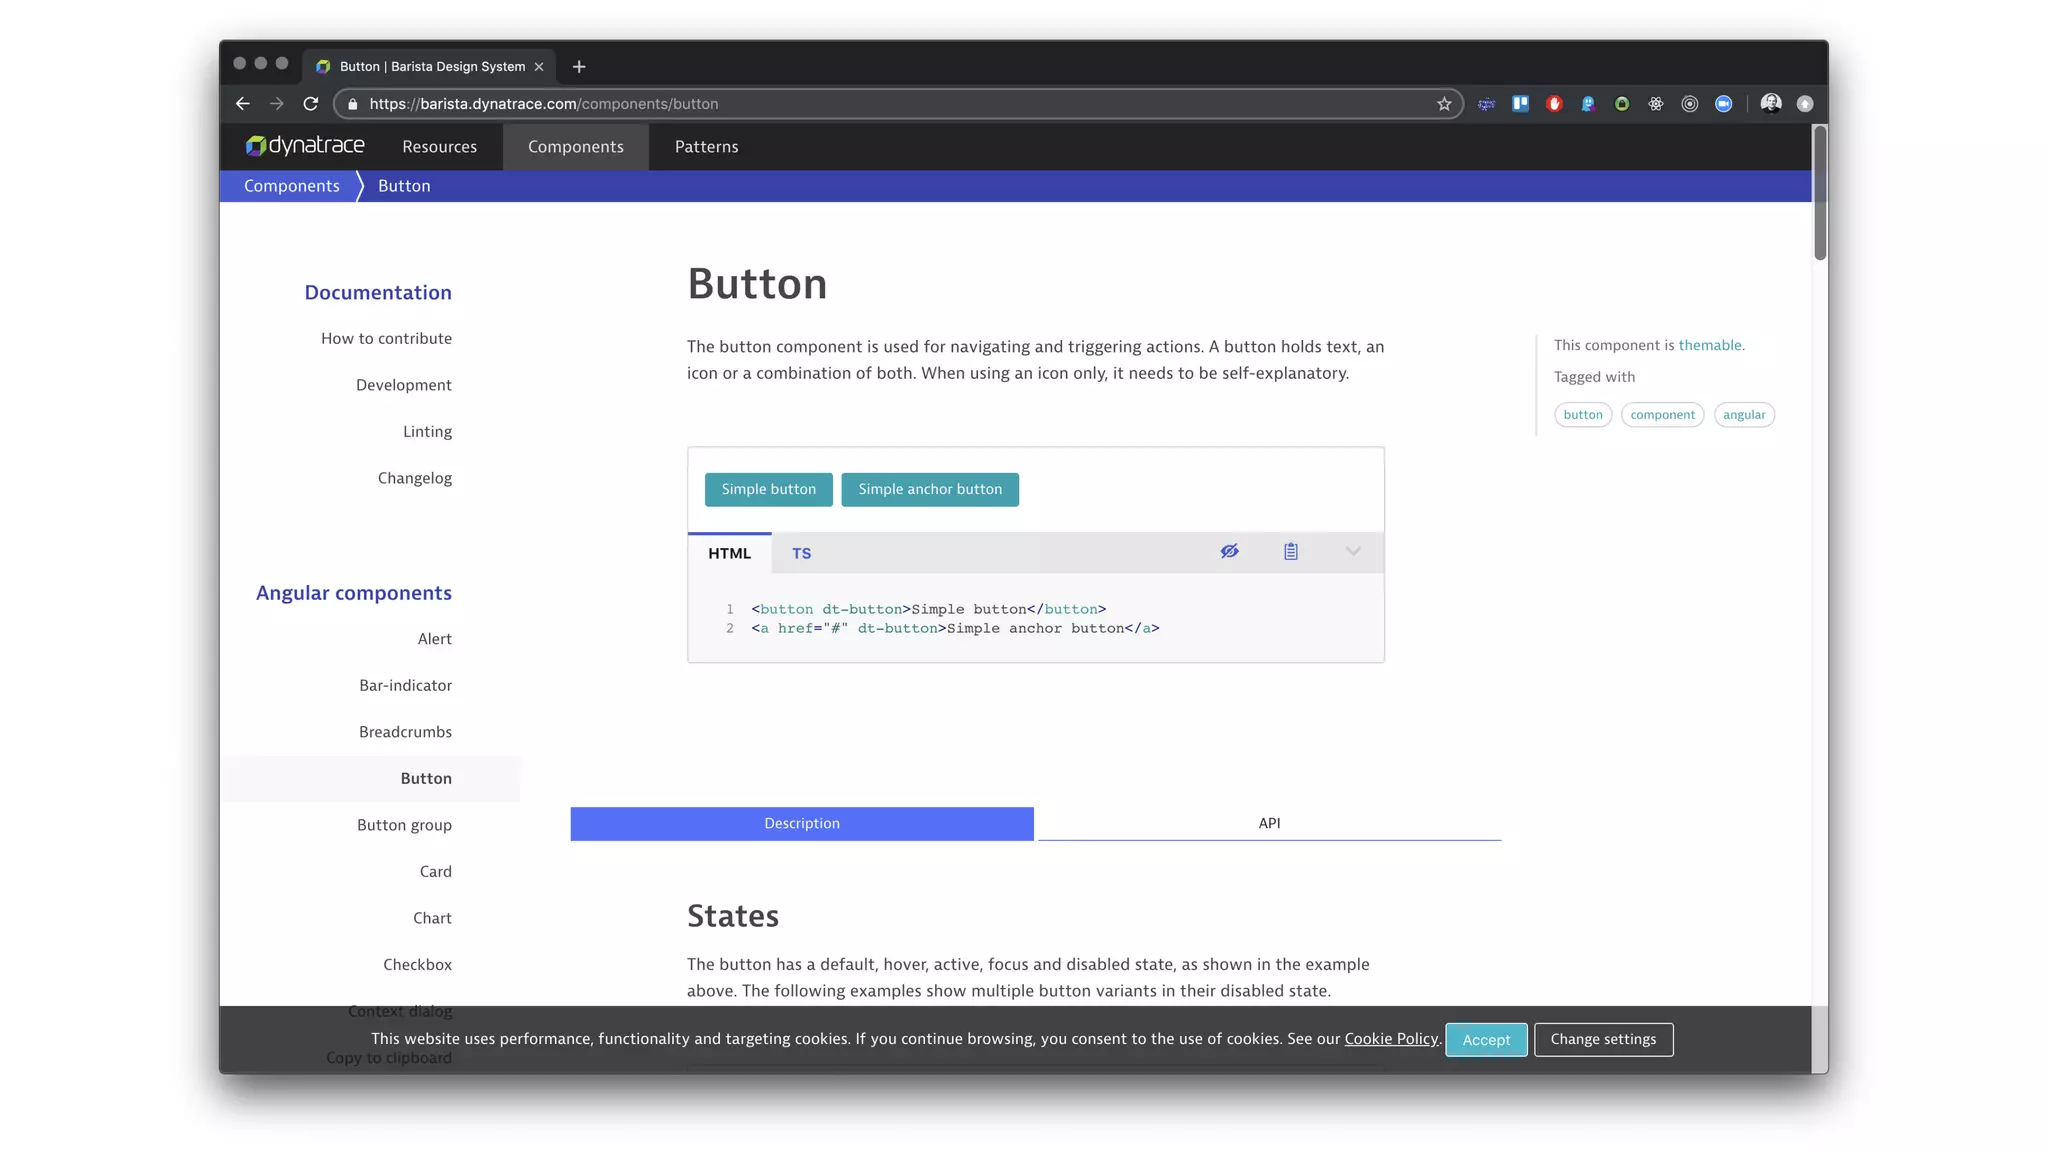Bookmark this page with the star
Viewport: 2048px width, 1152px height.
[x=1444, y=104]
